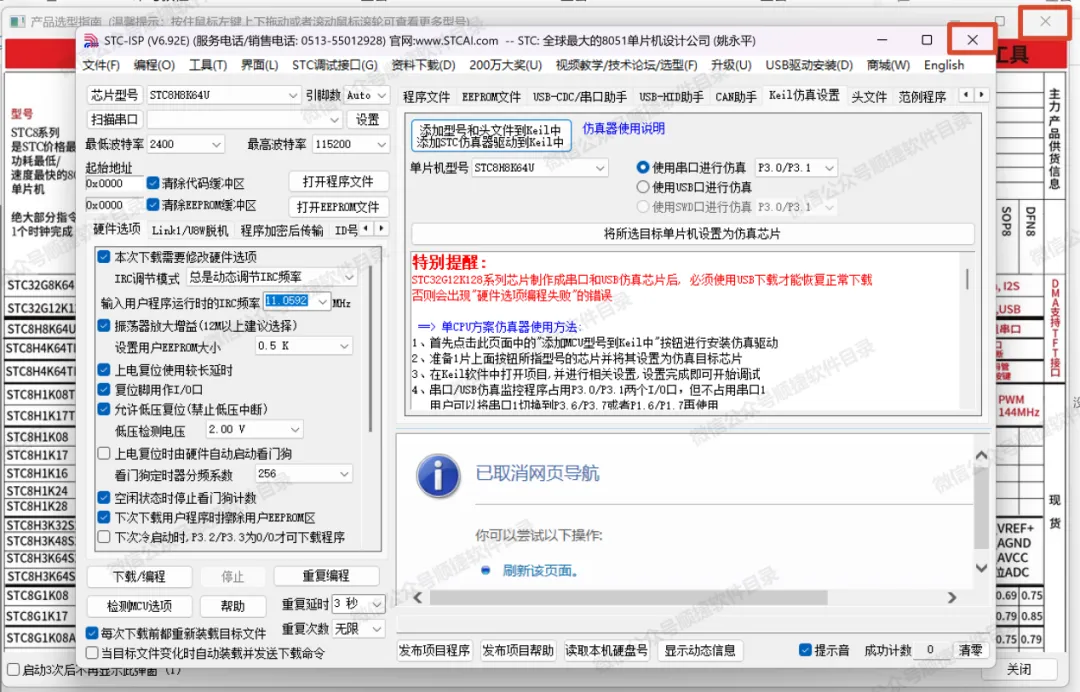Click left tab-scroll arrow beside 范例程序 tab
Image resolution: width=1080 pixels, height=692 pixels.
click(x=966, y=95)
